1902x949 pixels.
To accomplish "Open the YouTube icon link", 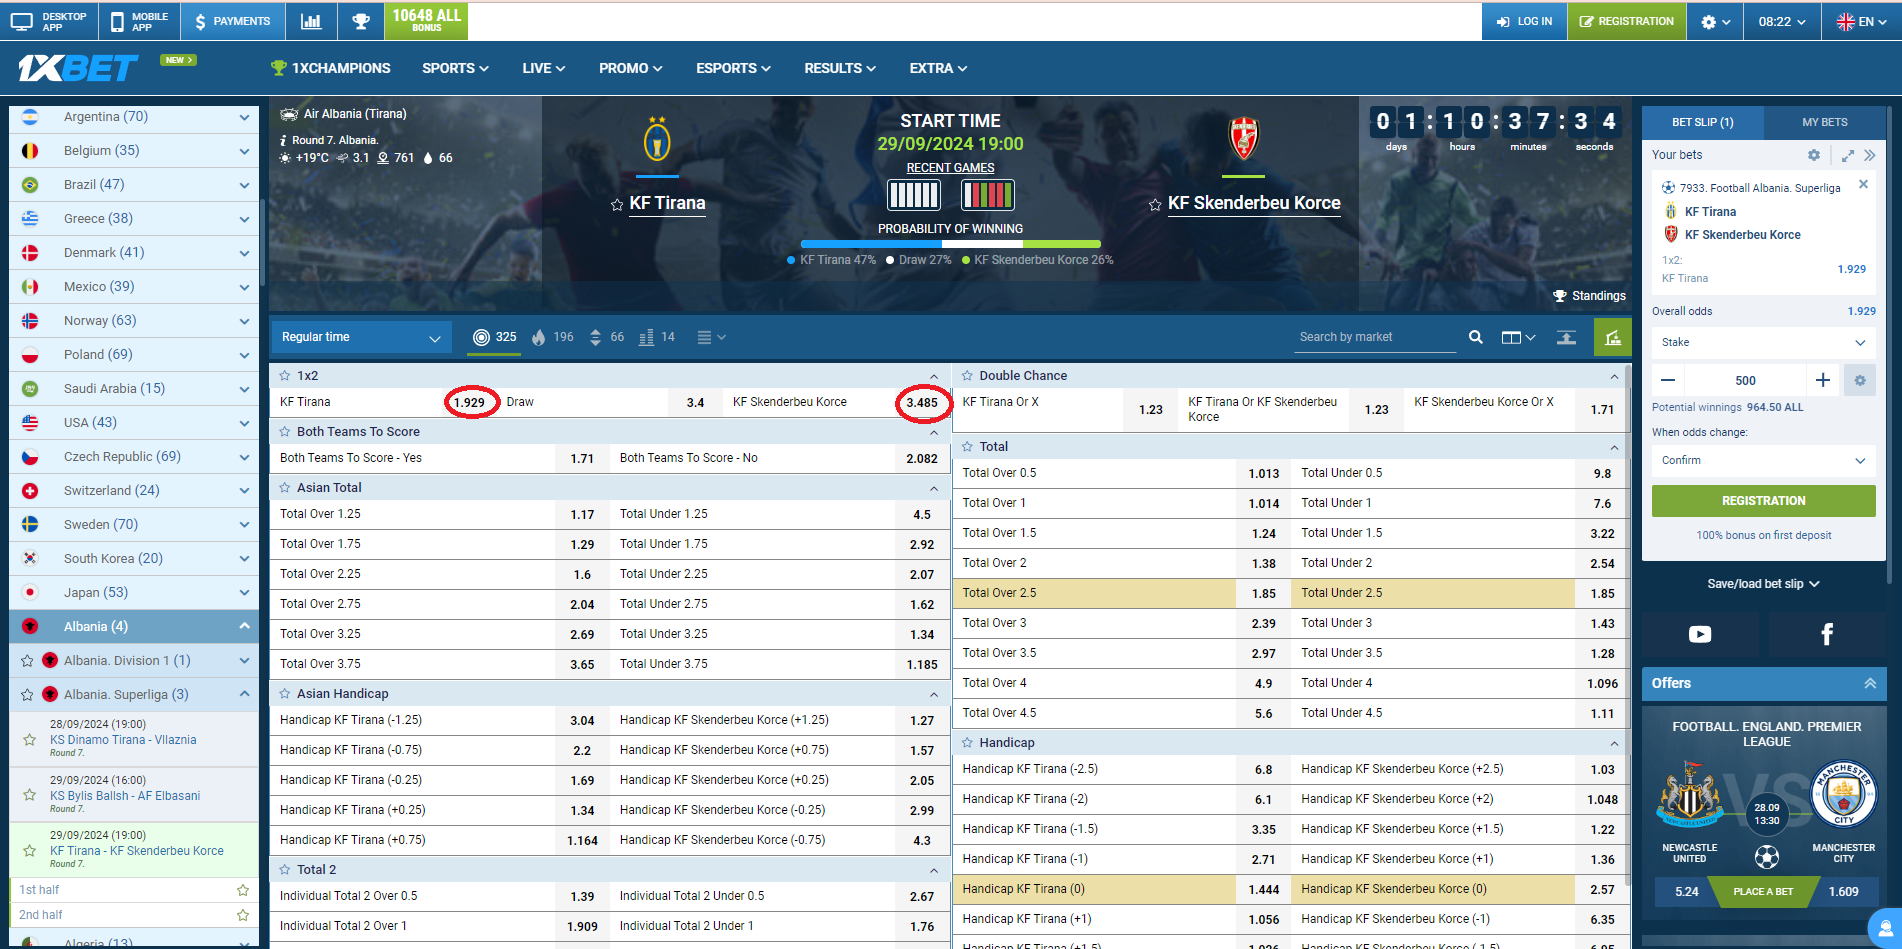I will (x=1700, y=634).
